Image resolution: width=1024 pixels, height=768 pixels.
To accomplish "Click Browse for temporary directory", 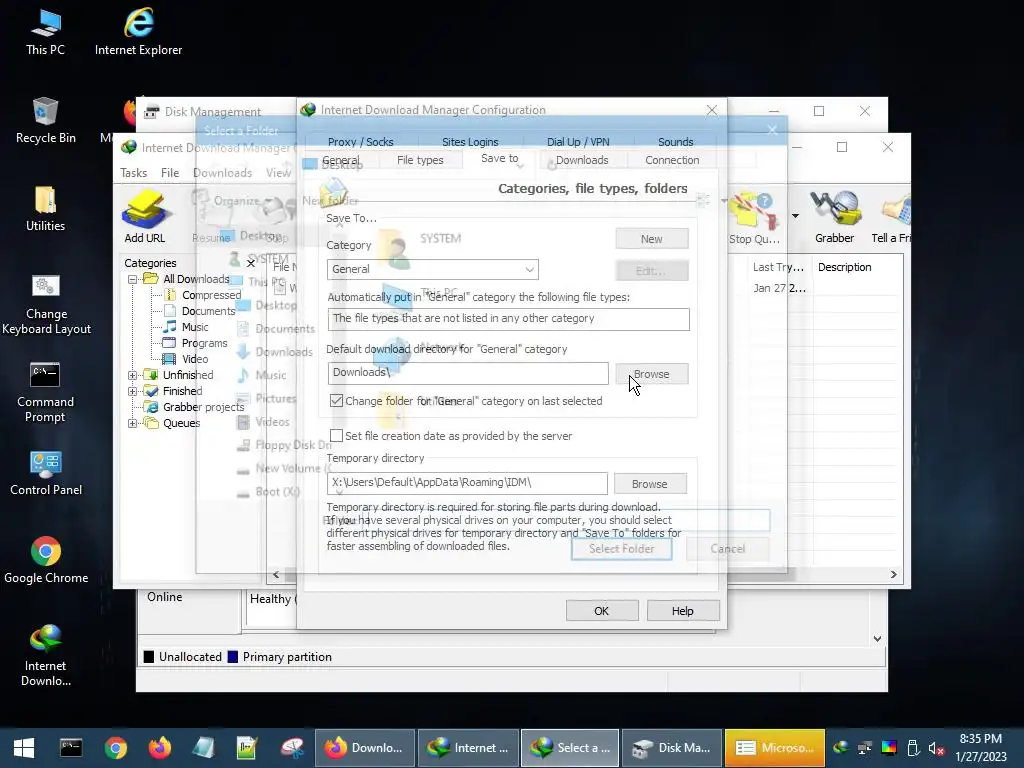I will 650,484.
